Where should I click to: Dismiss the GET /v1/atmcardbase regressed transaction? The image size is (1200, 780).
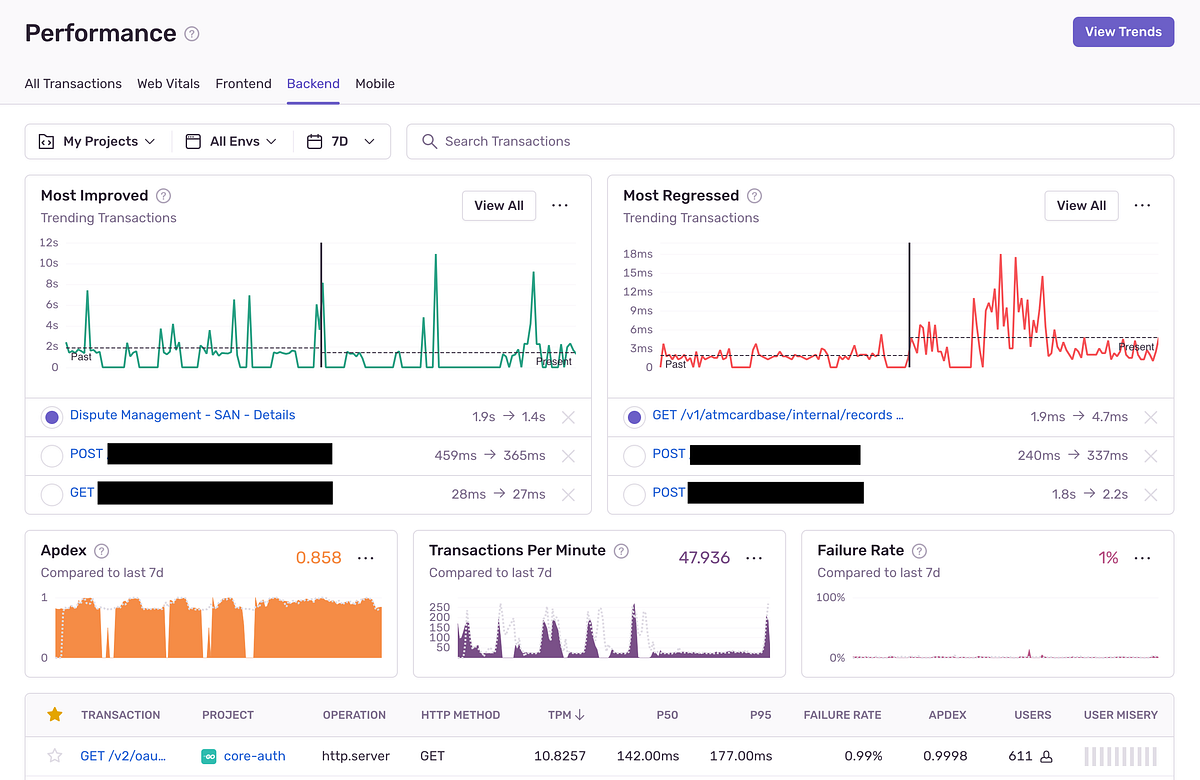tap(1150, 416)
